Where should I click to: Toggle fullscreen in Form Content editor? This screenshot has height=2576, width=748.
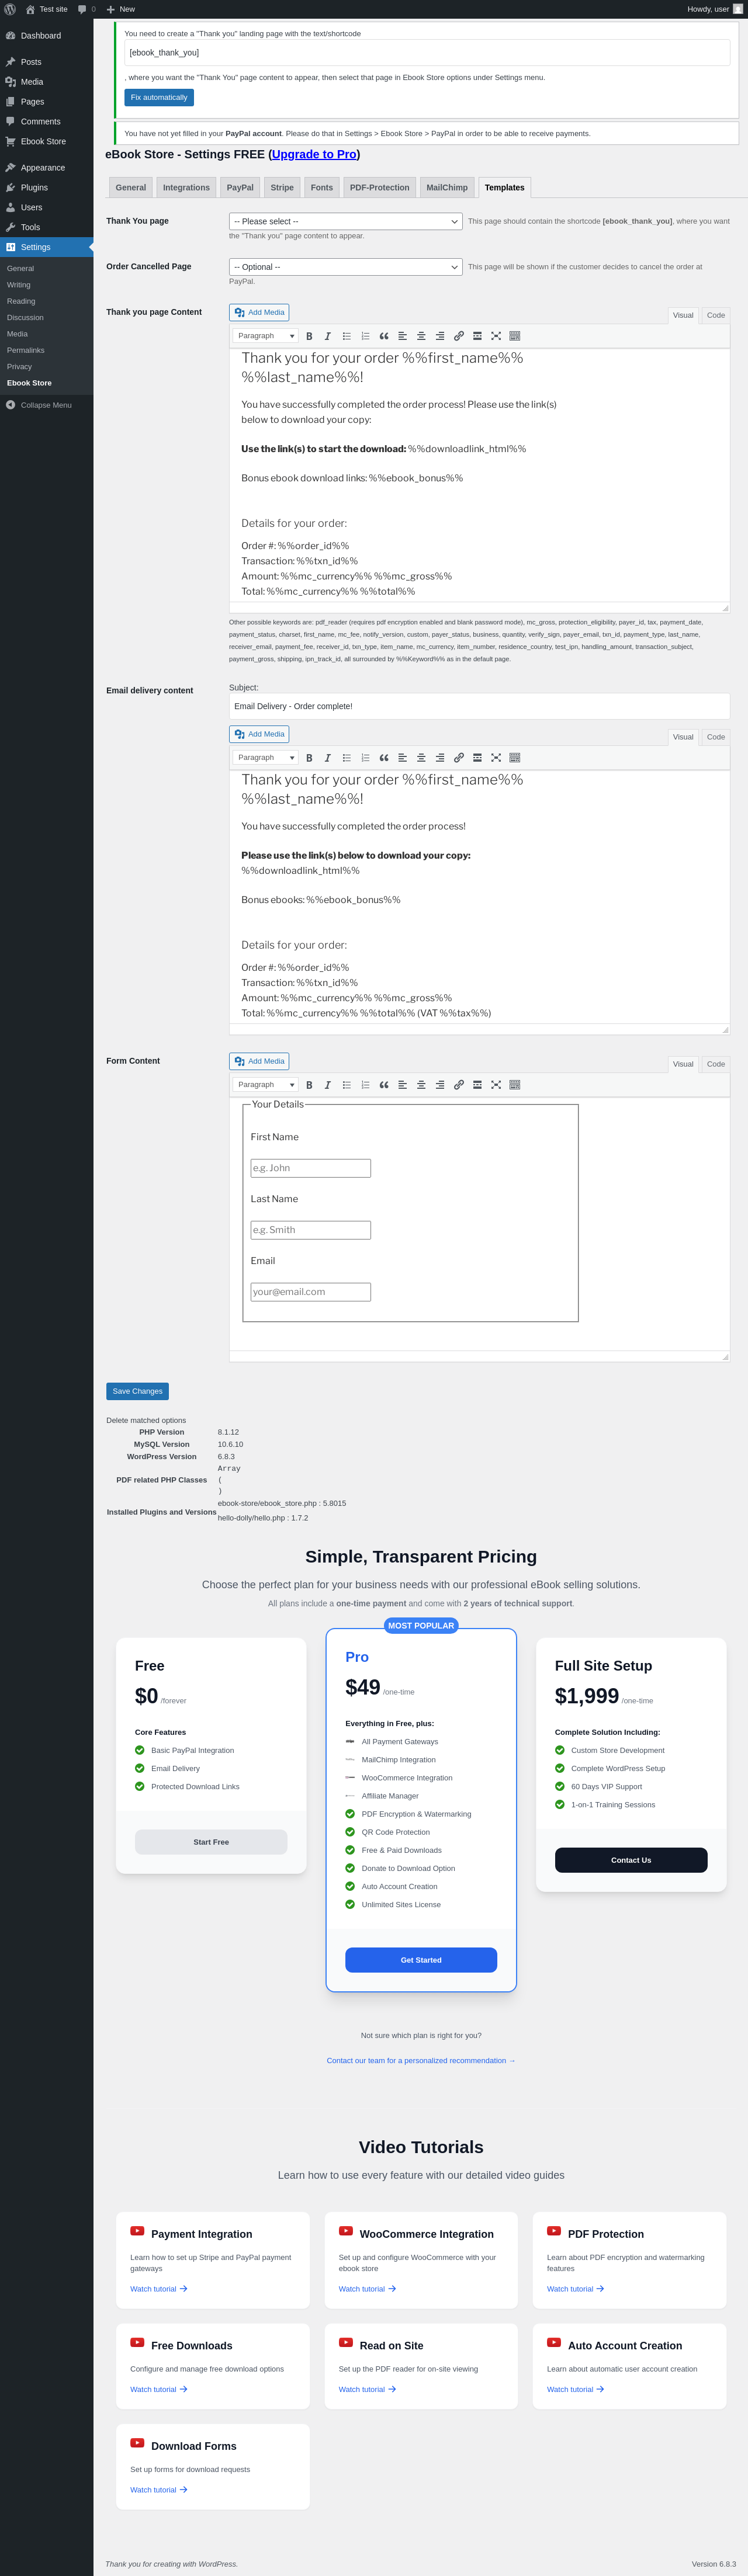[496, 1085]
